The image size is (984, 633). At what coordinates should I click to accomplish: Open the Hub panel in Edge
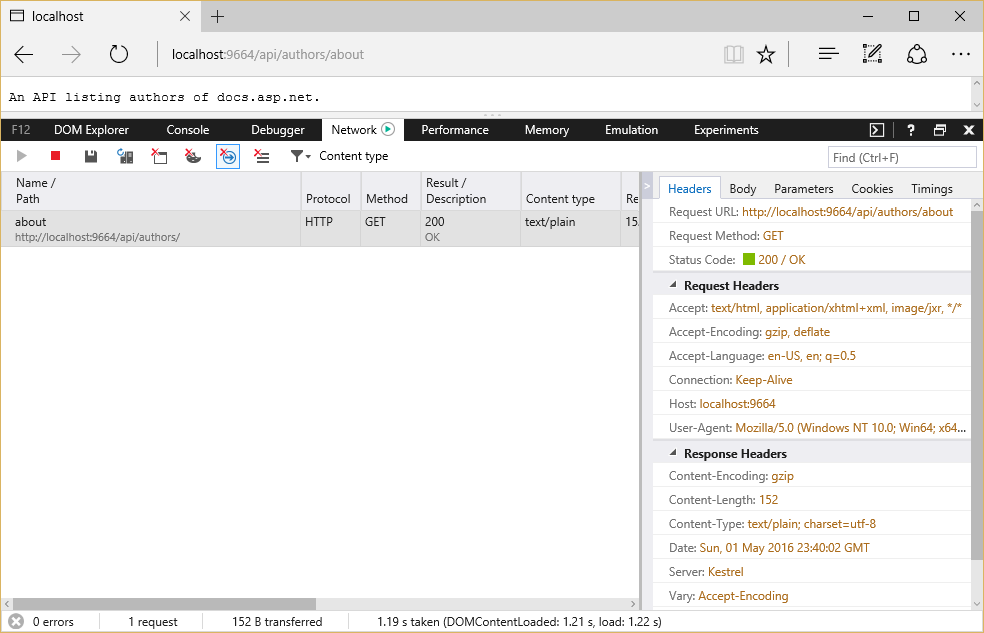[828, 54]
